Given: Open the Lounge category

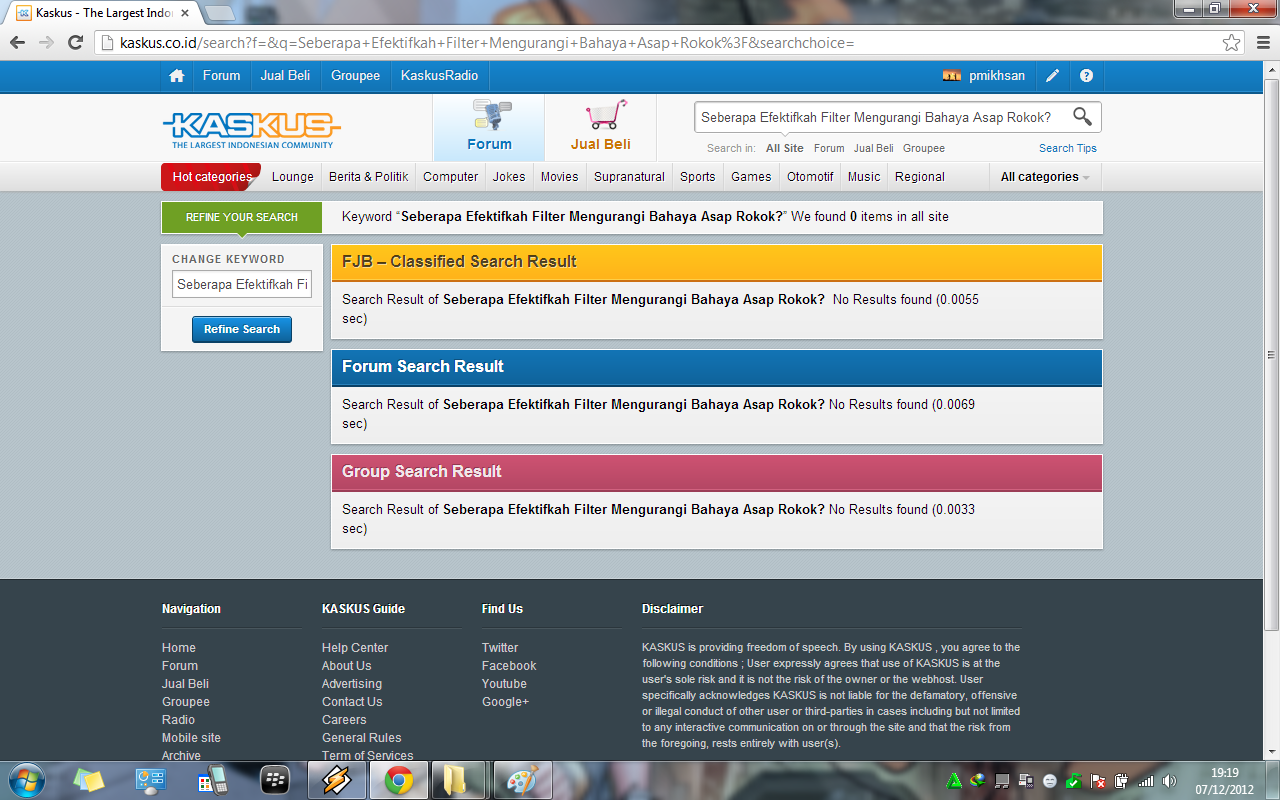Looking at the screenshot, I should tap(293, 177).
